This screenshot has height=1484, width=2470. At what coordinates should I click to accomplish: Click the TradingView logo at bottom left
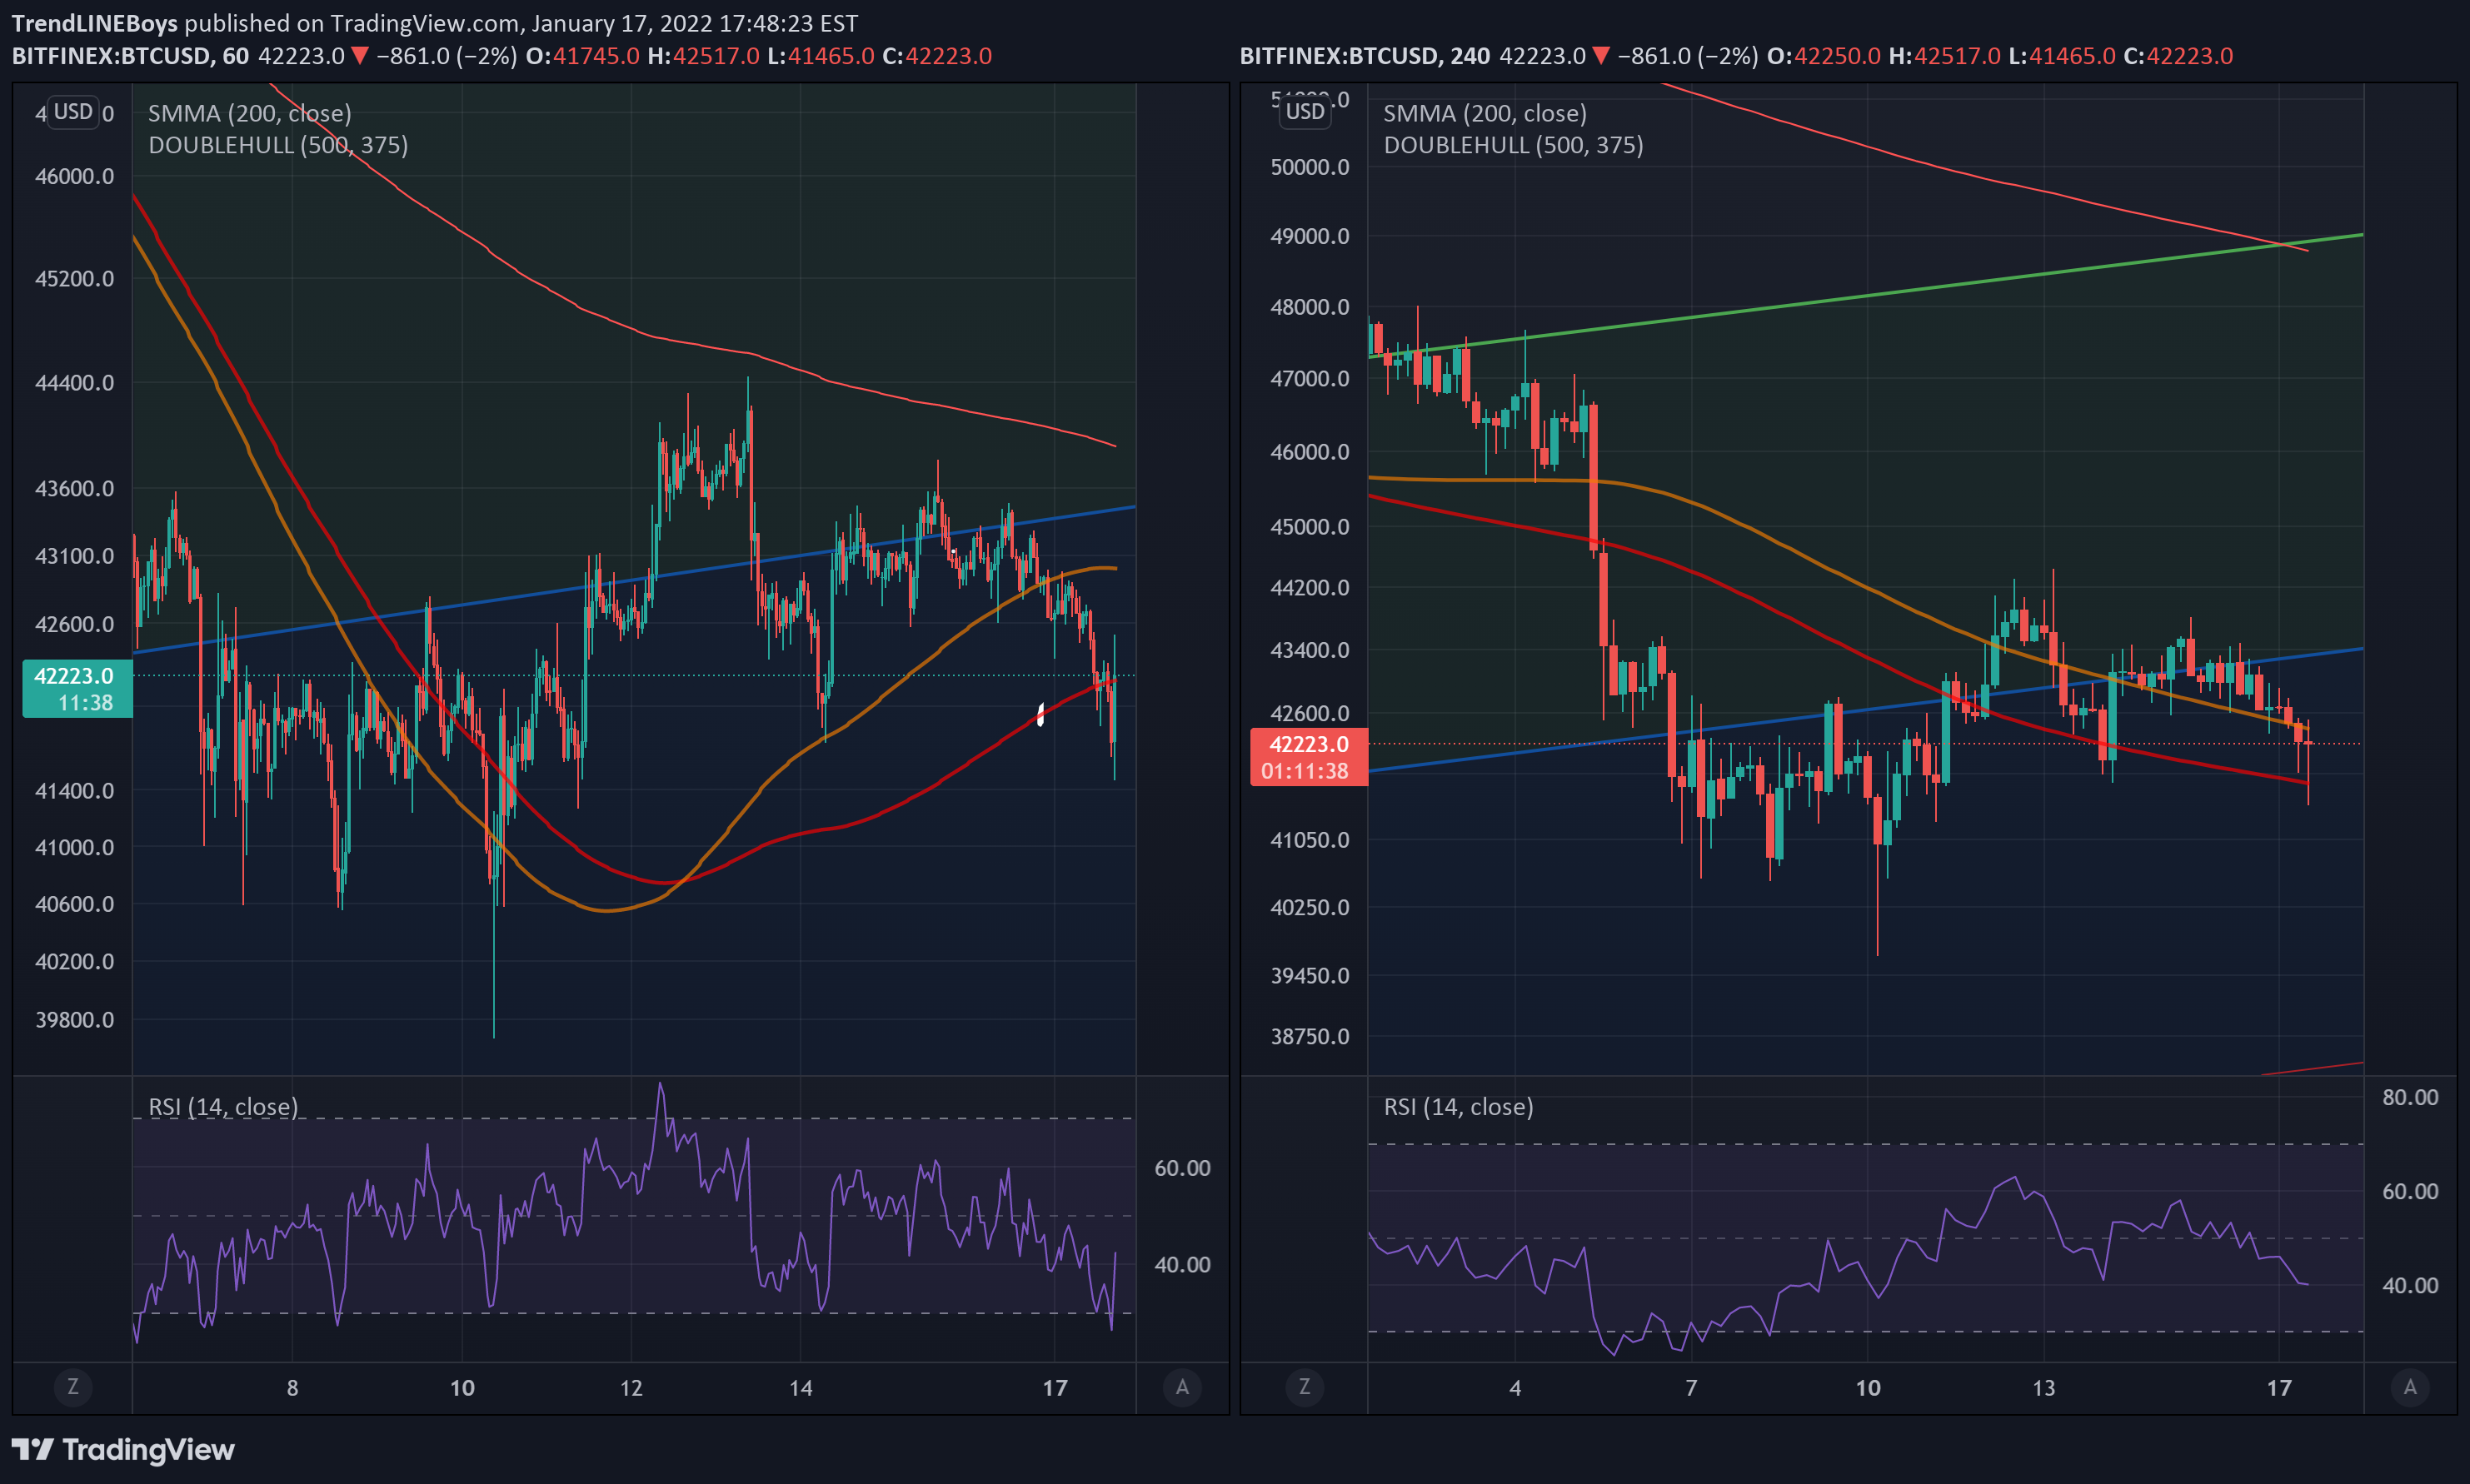click(123, 1449)
